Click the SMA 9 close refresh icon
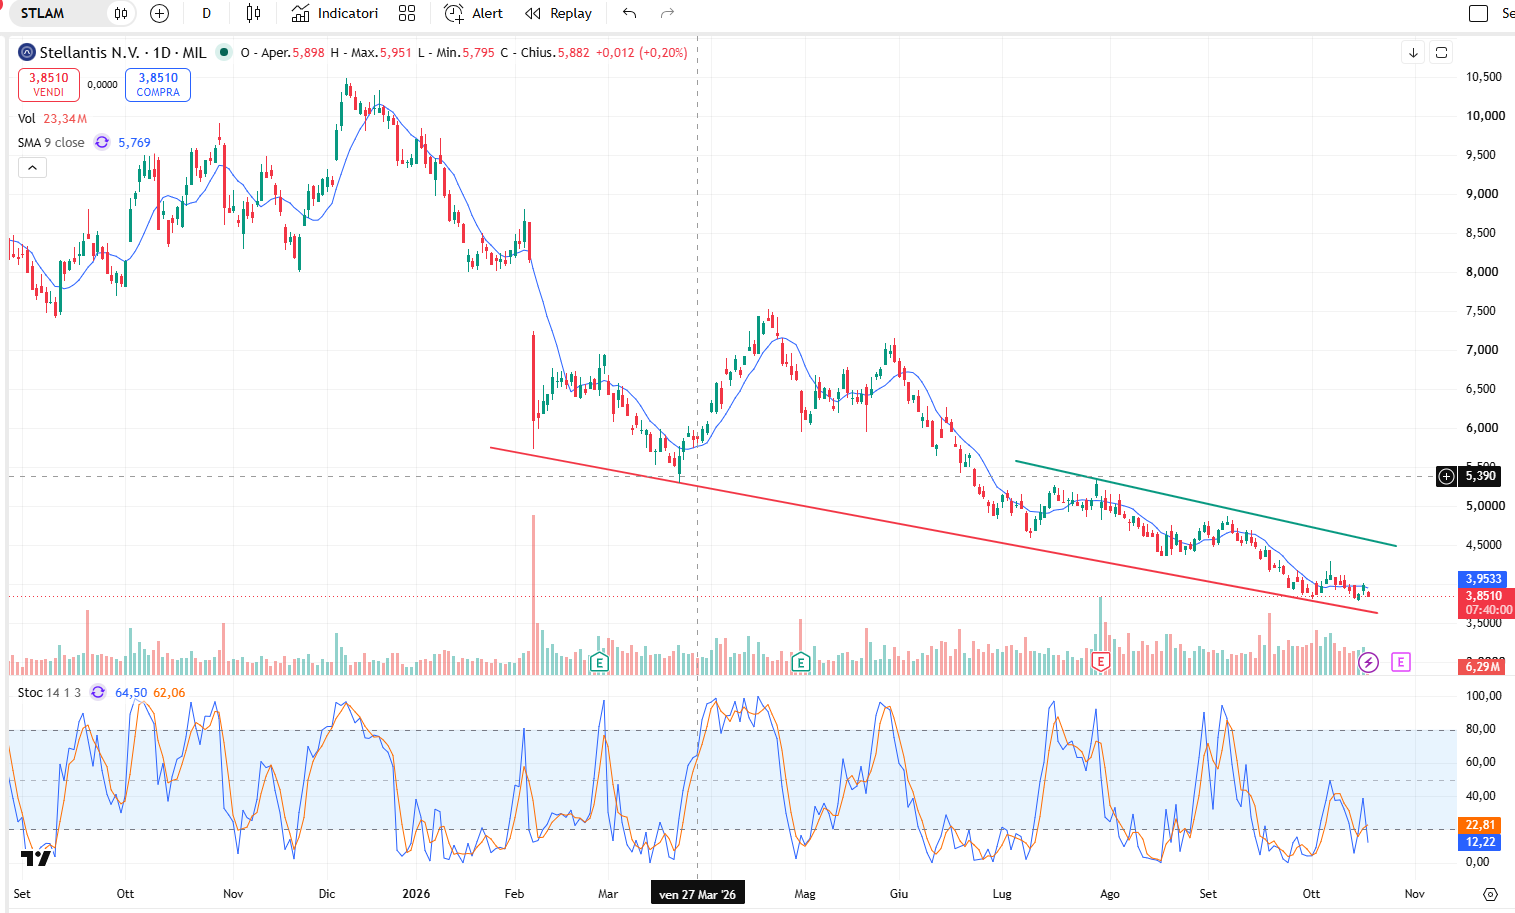 tap(102, 142)
